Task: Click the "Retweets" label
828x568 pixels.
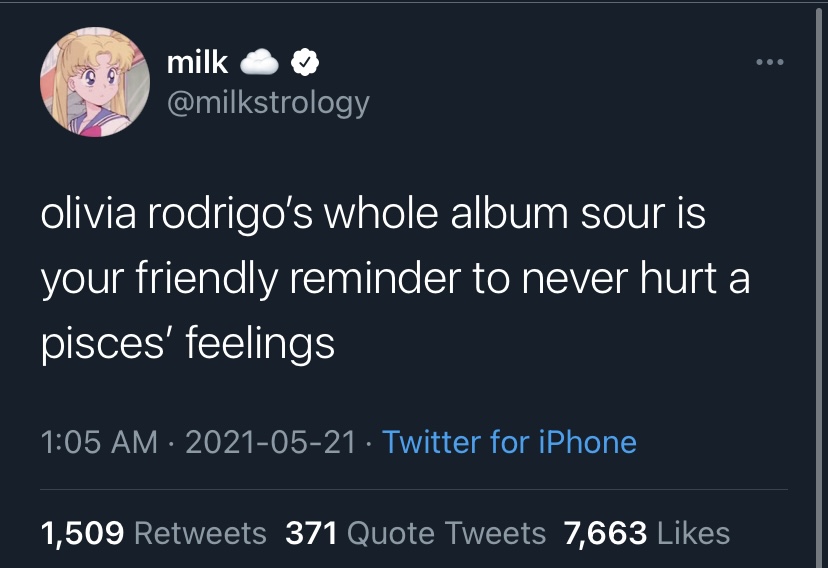Action: (x=200, y=533)
